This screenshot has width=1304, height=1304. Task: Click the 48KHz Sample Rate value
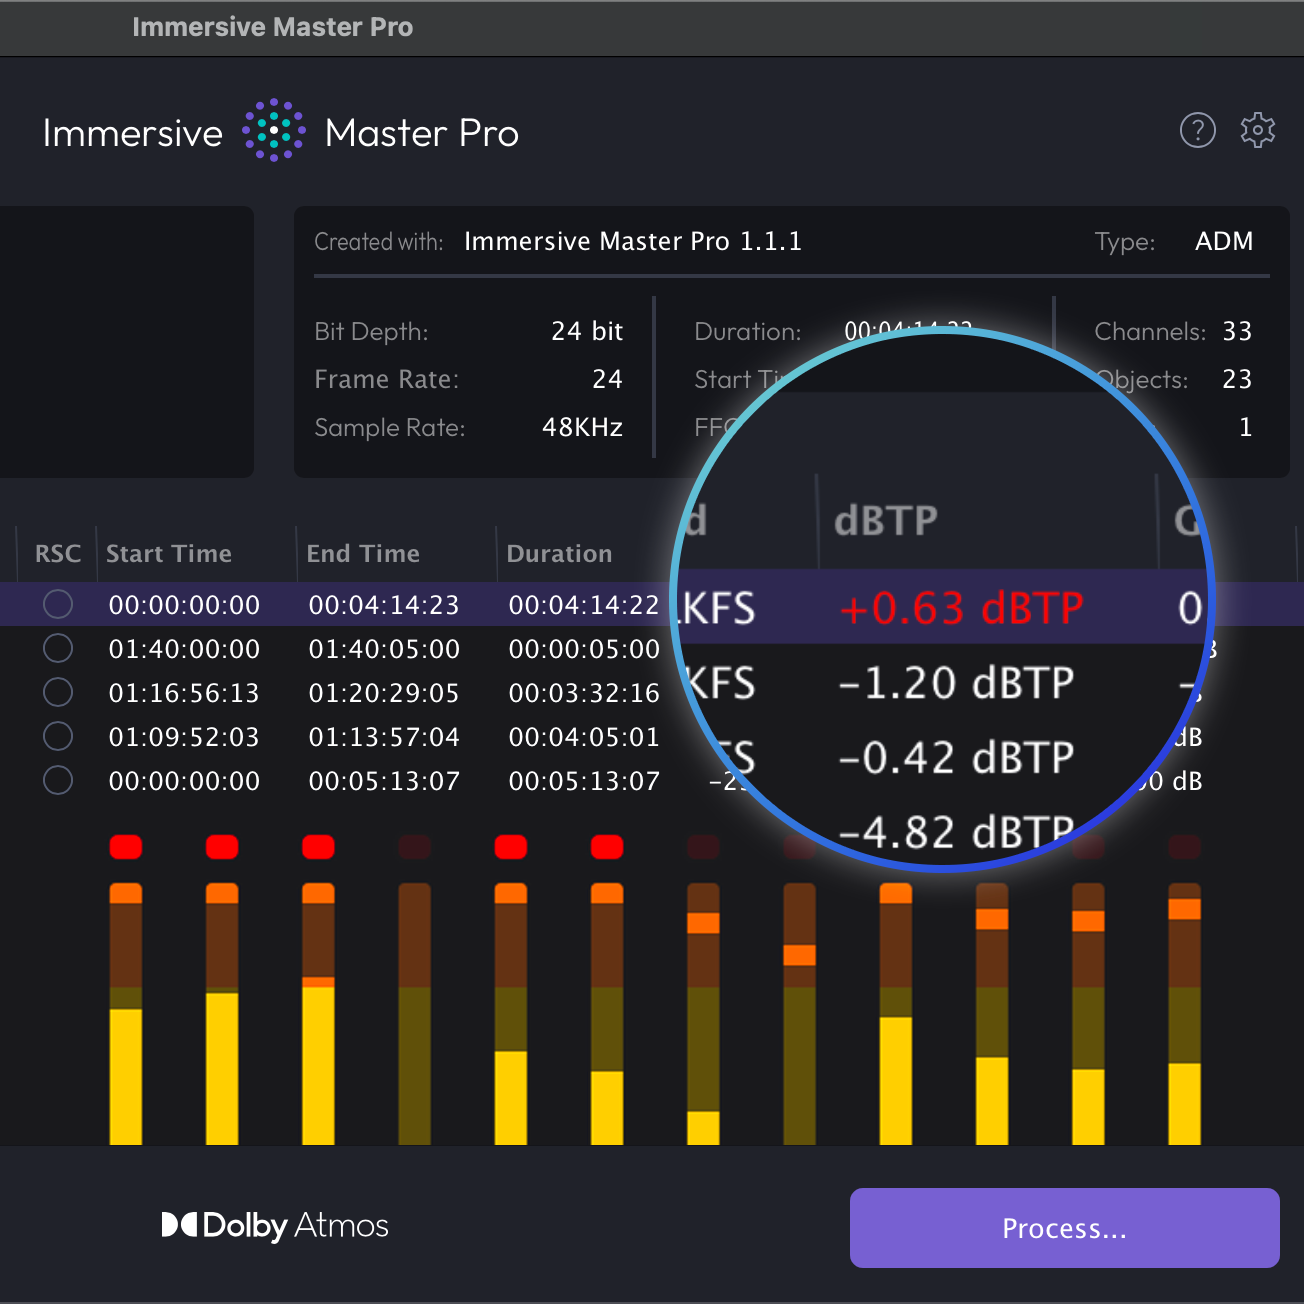coord(583,427)
